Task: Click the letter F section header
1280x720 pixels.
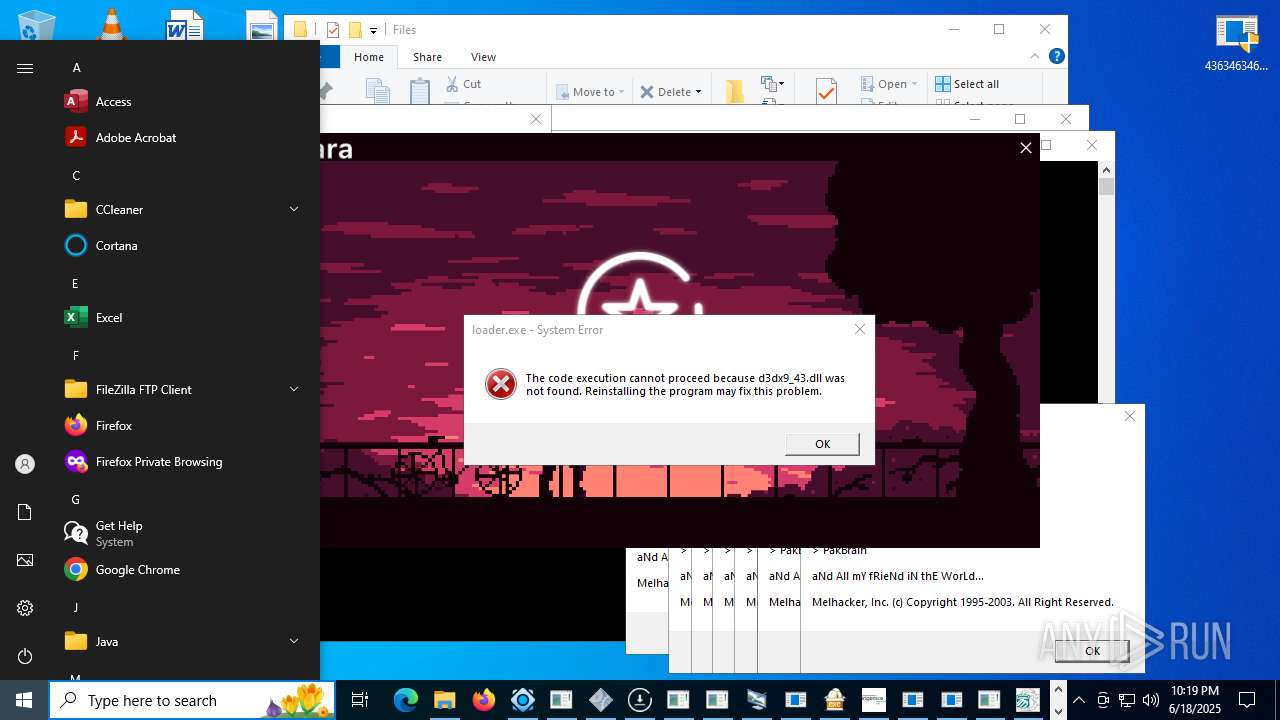Action: 76,356
